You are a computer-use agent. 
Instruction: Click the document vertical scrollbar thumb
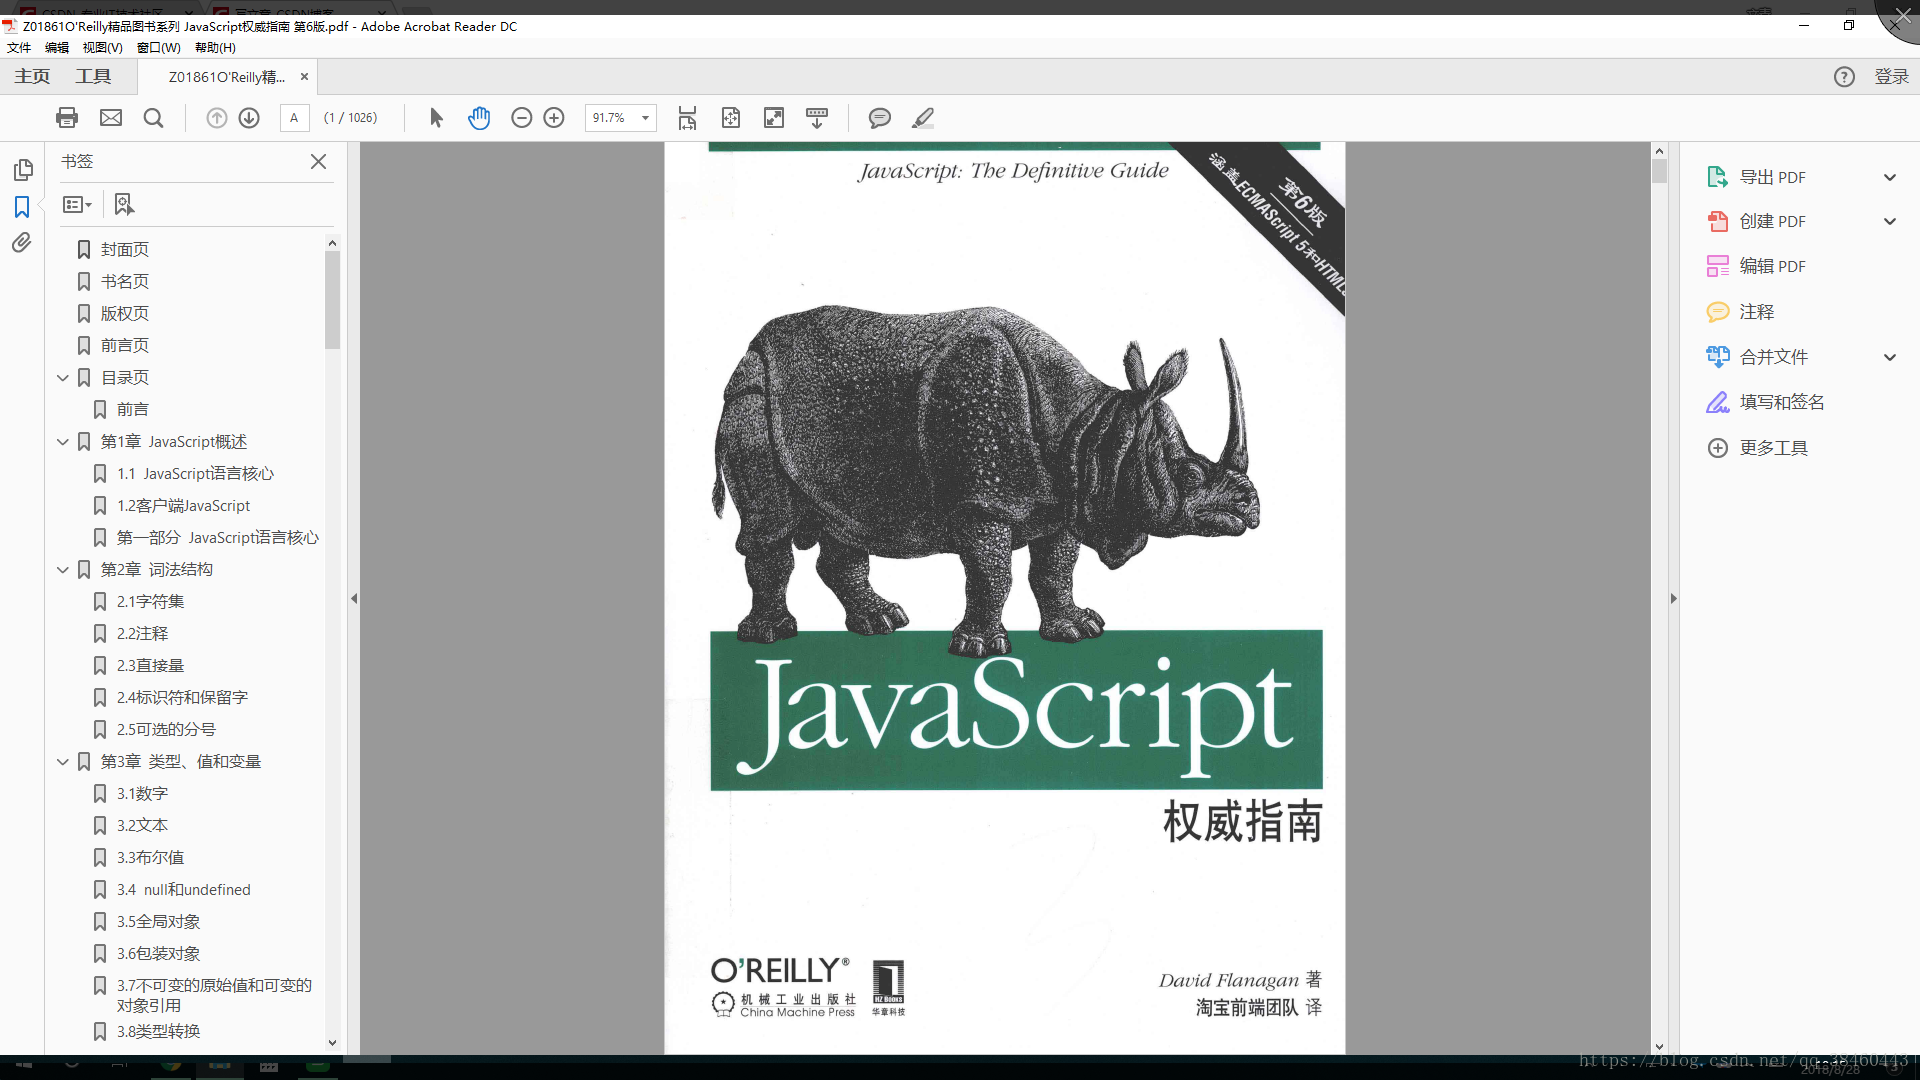coord(1659,171)
